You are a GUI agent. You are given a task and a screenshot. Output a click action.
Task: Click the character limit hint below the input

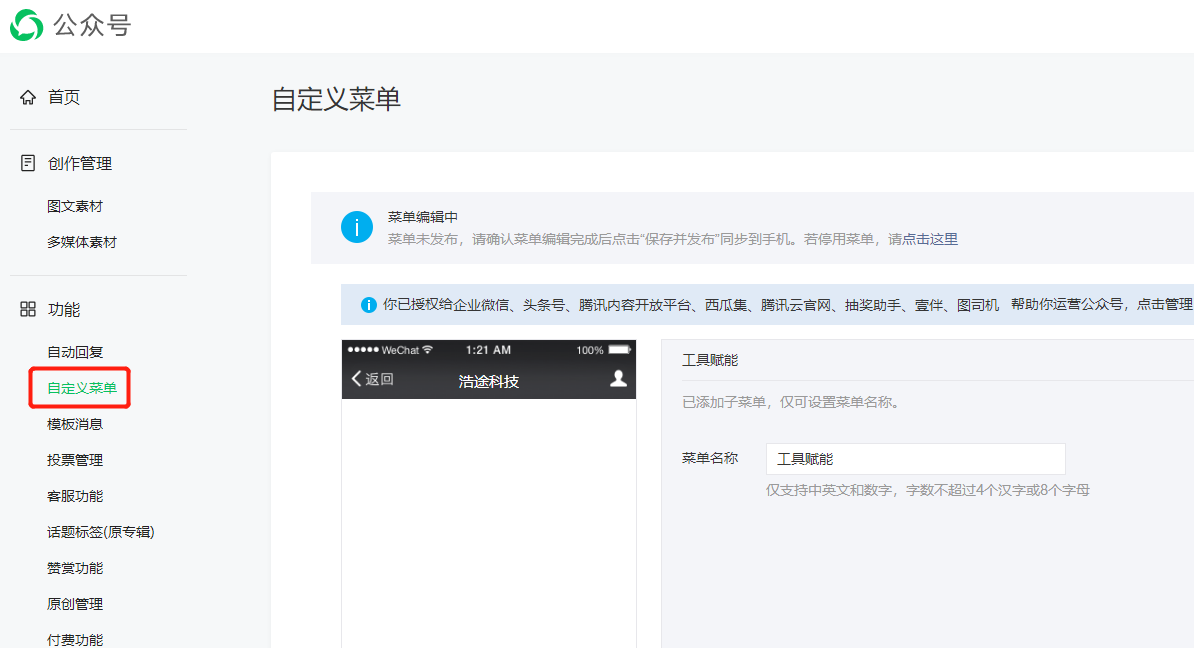pos(927,490)
